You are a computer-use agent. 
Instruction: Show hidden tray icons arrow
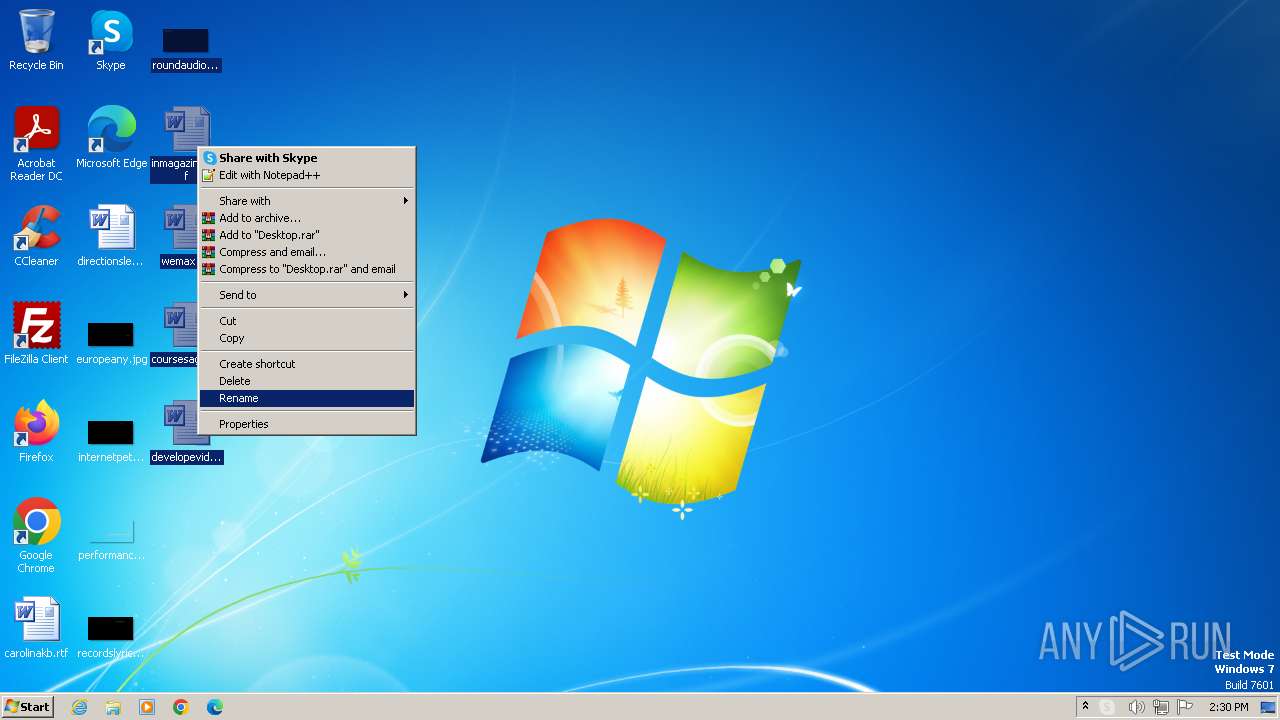1085,706
